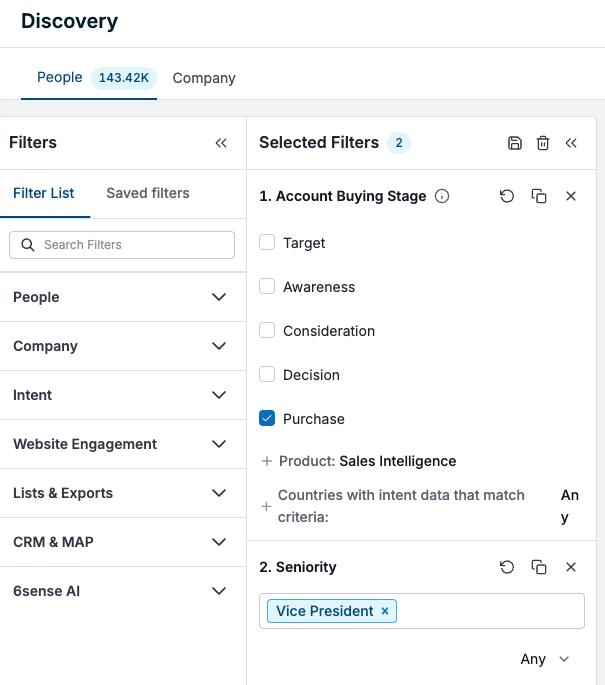Expand the Intent filter category
This screenshot has height=685, width=605.
point(123,395)
